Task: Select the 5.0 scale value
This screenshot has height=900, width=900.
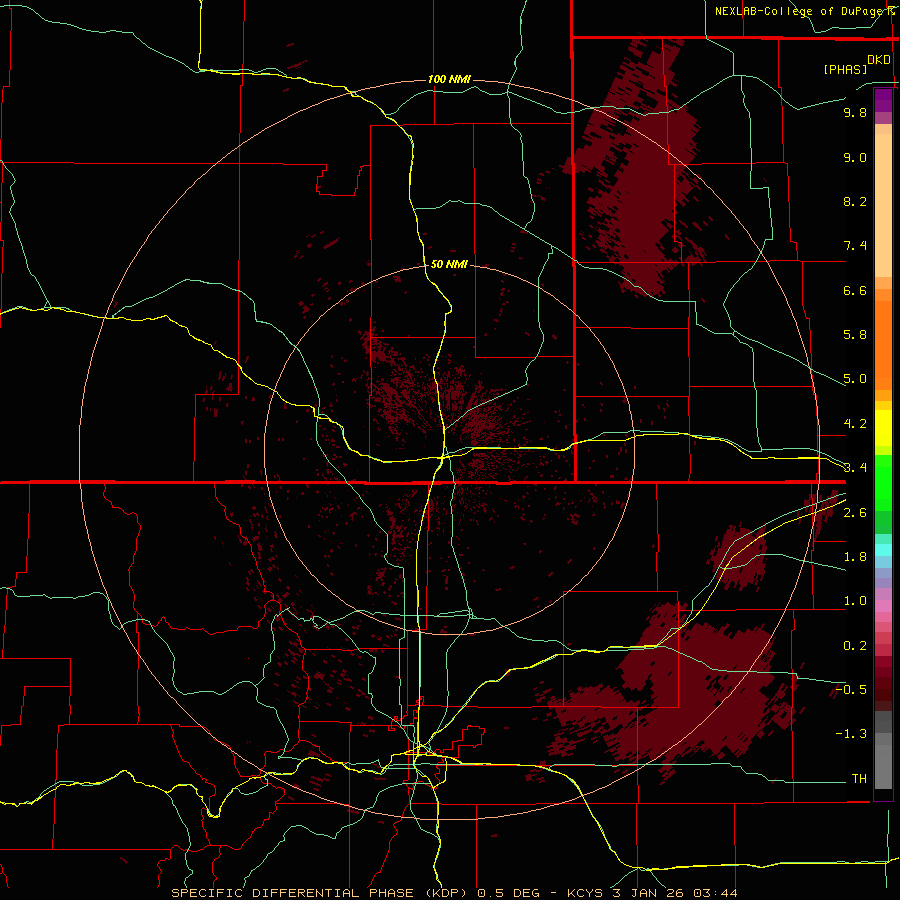Action: 855,379
